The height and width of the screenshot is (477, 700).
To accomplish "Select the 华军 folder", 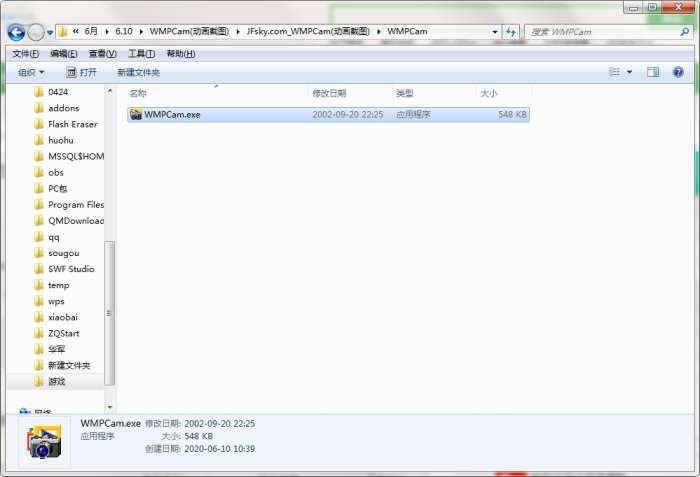I will [x=56, y=349].
